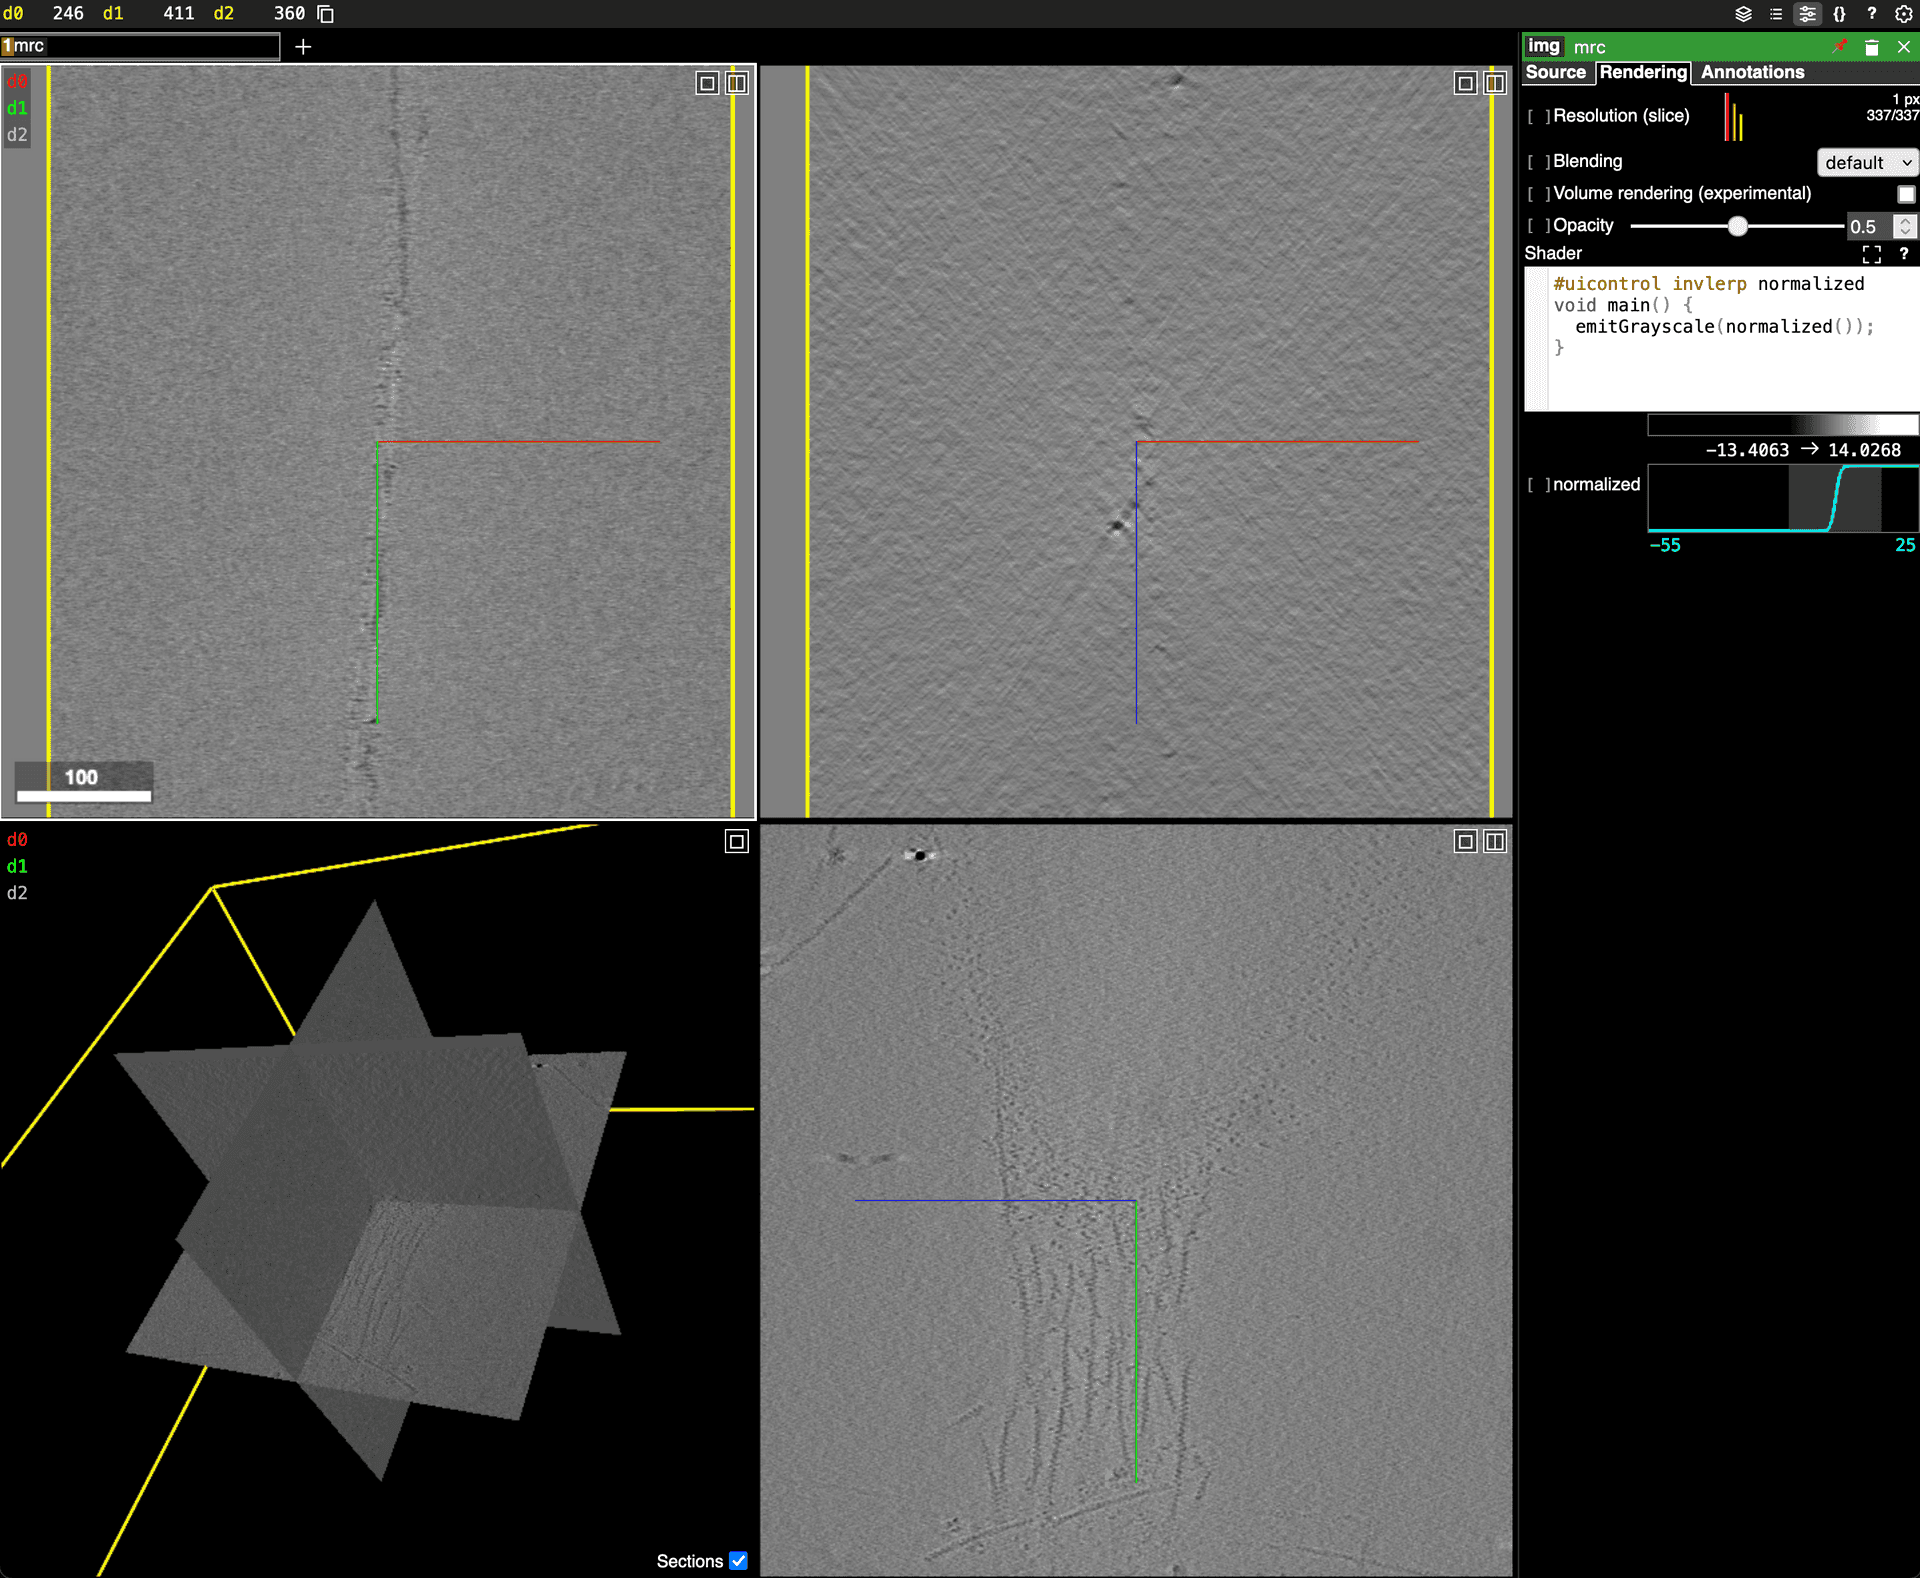Split layout icon in top-left slice panel
The height and width of the screenshot is (1578, 1920).
pos(737,83)
